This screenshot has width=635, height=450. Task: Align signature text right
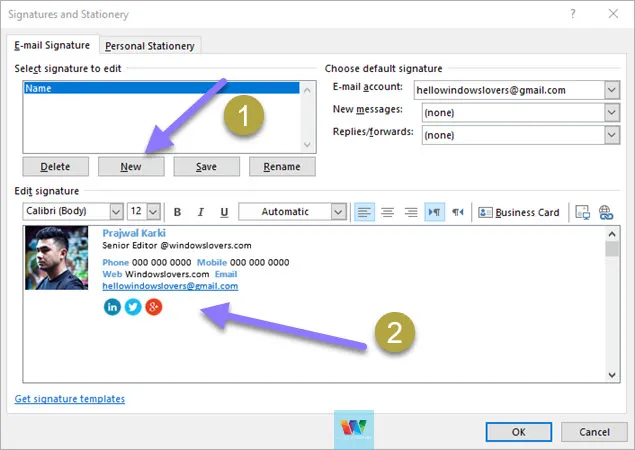click(410, 212)
